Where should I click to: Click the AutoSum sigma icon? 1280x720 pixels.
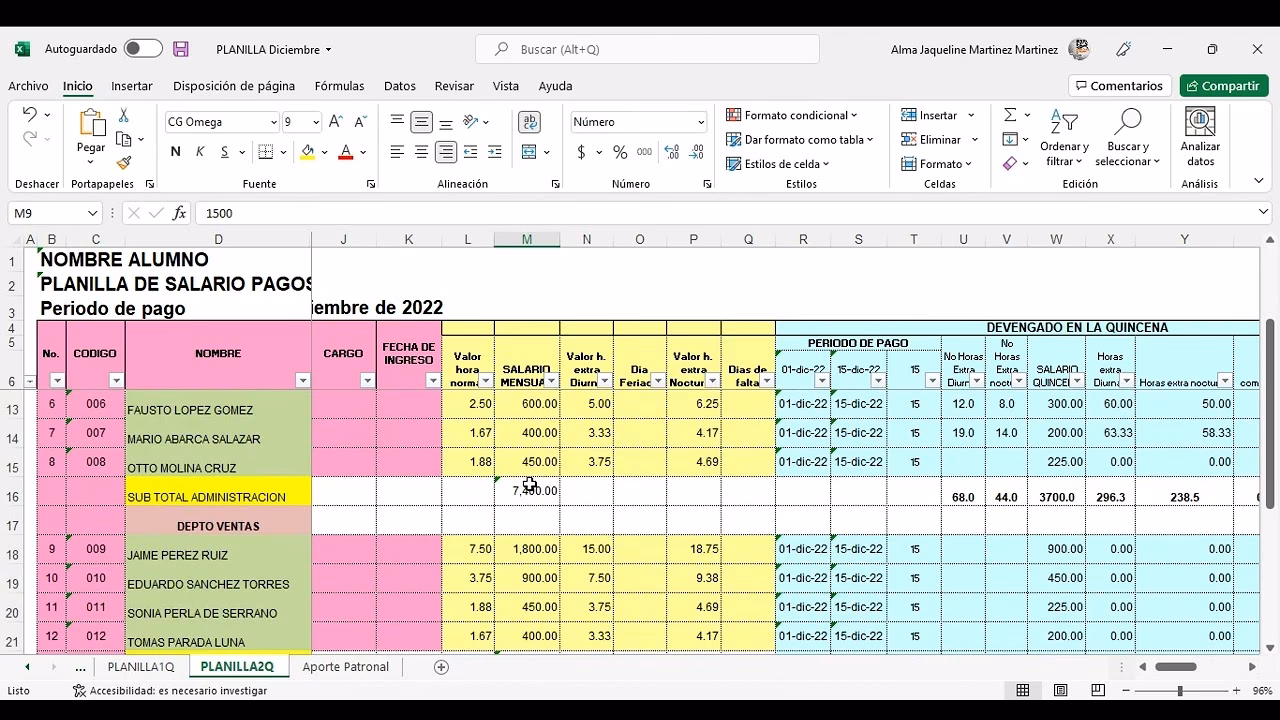[1010, 115]
